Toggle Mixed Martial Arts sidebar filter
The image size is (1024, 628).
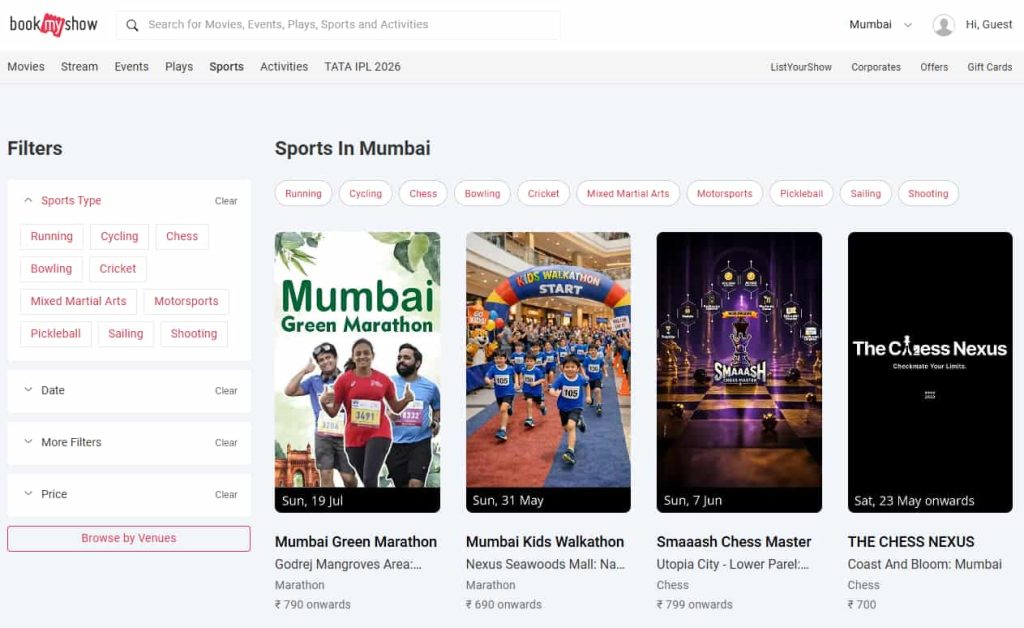[x=78, y=301]
